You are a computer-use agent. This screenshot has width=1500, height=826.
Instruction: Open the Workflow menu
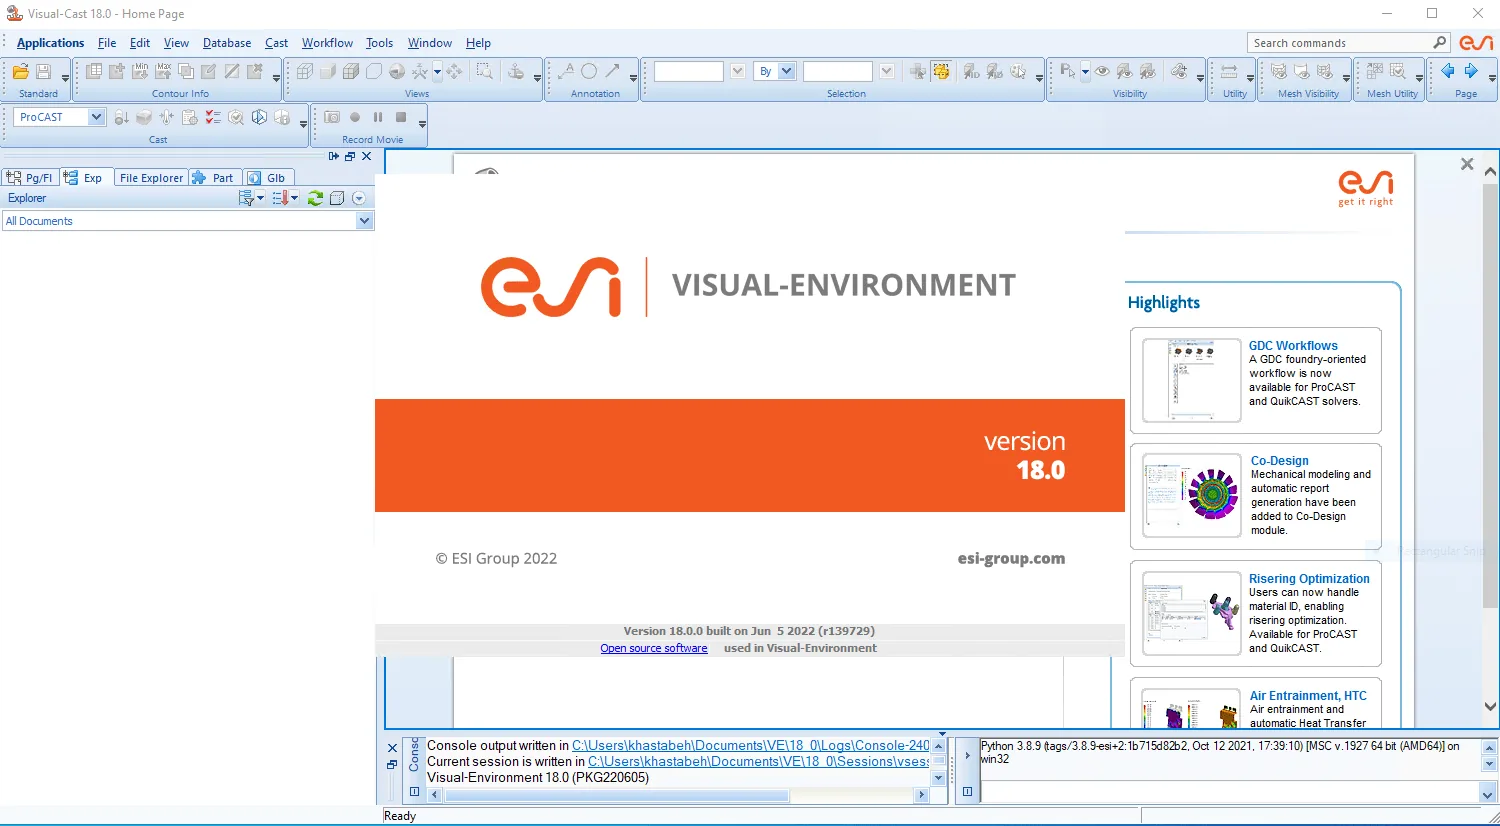(327, 43)
